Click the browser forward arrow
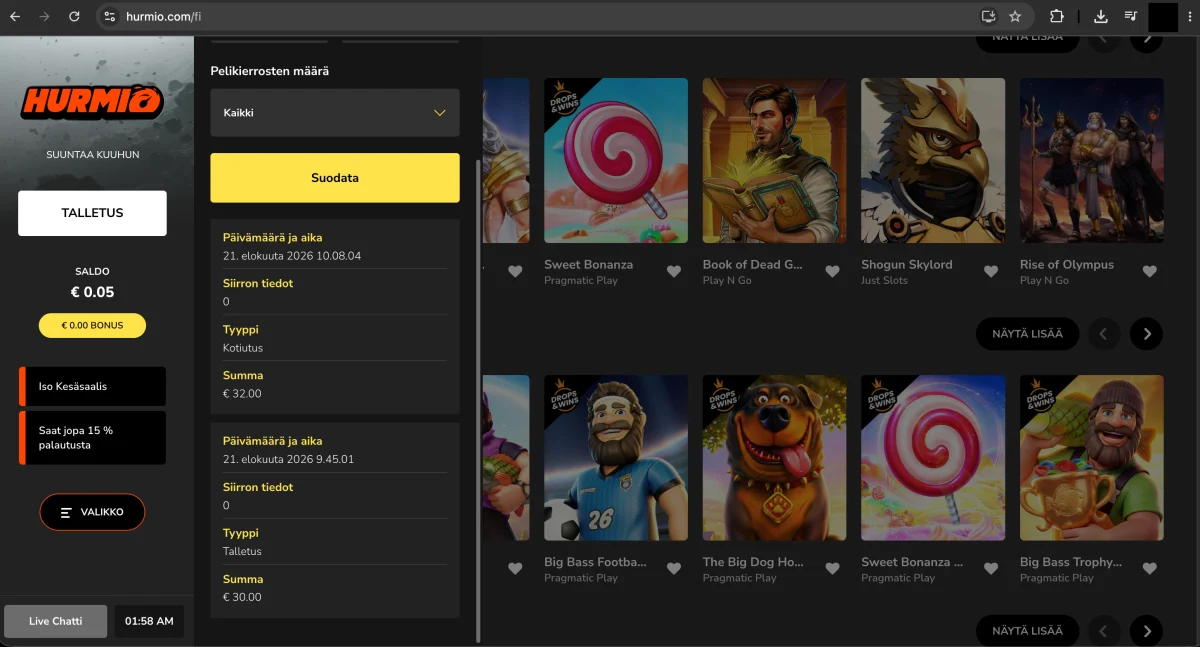 click(x=44, y=16)
